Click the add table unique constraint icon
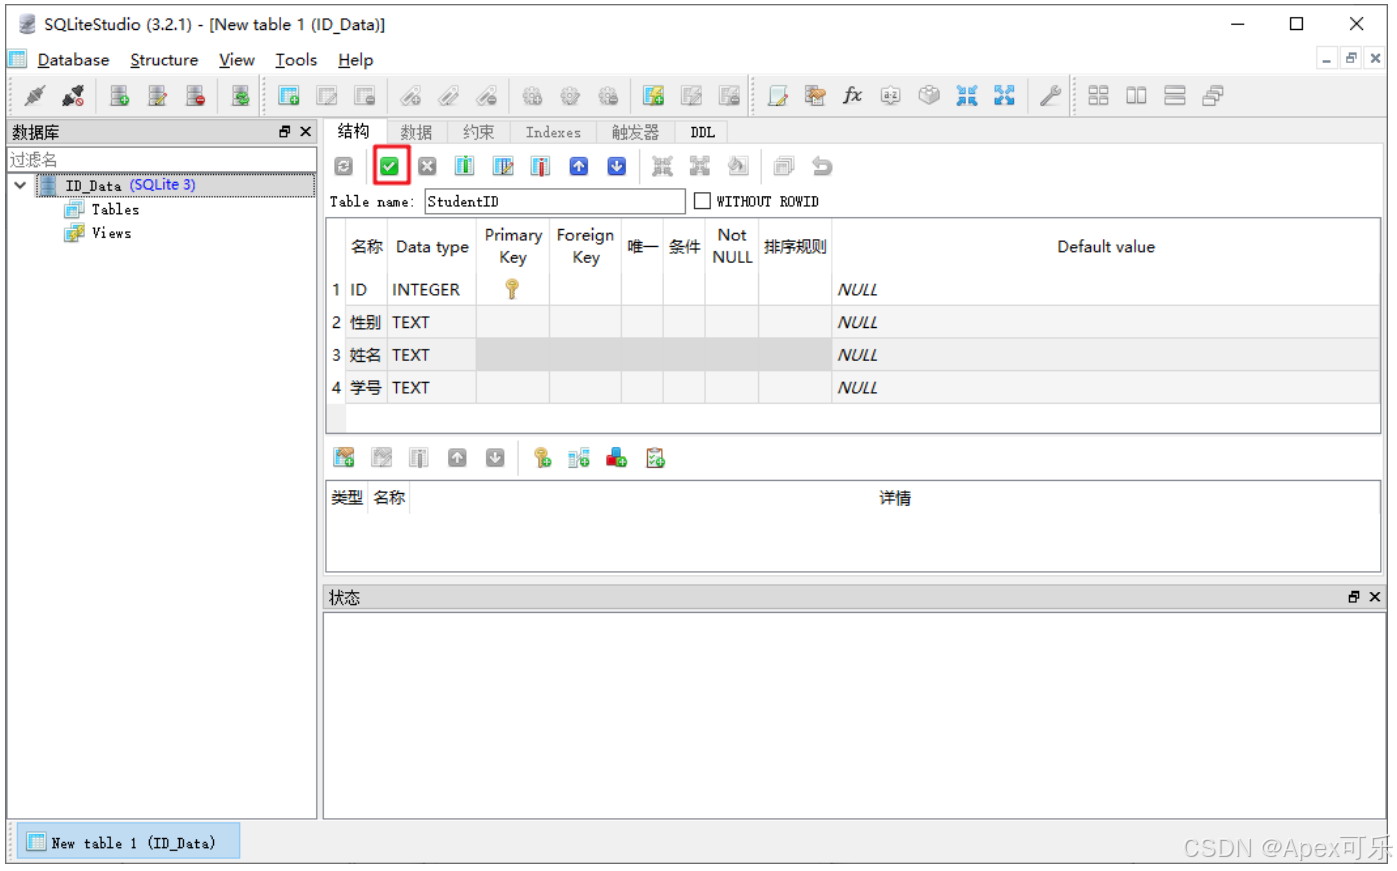The image size is (1397, 871). 617,458
